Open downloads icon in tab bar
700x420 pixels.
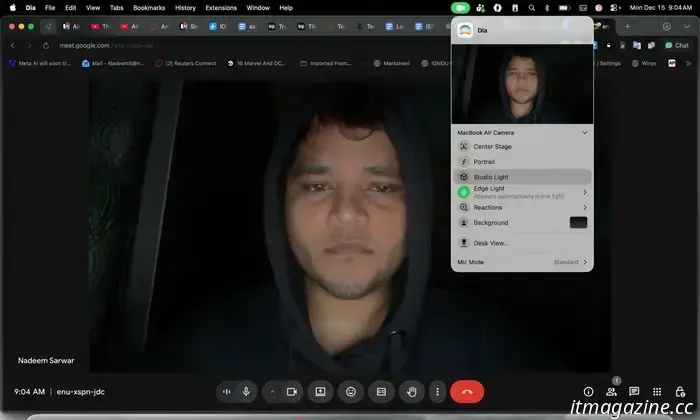tap(667, 26)
